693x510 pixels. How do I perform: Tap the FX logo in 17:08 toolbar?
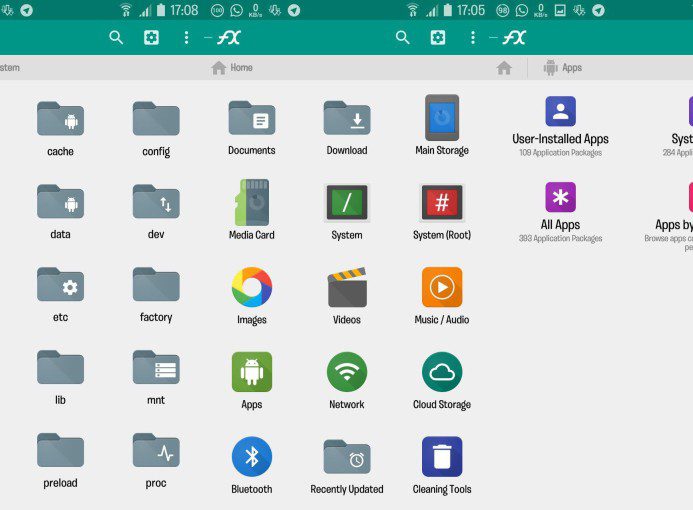[229, 38]
